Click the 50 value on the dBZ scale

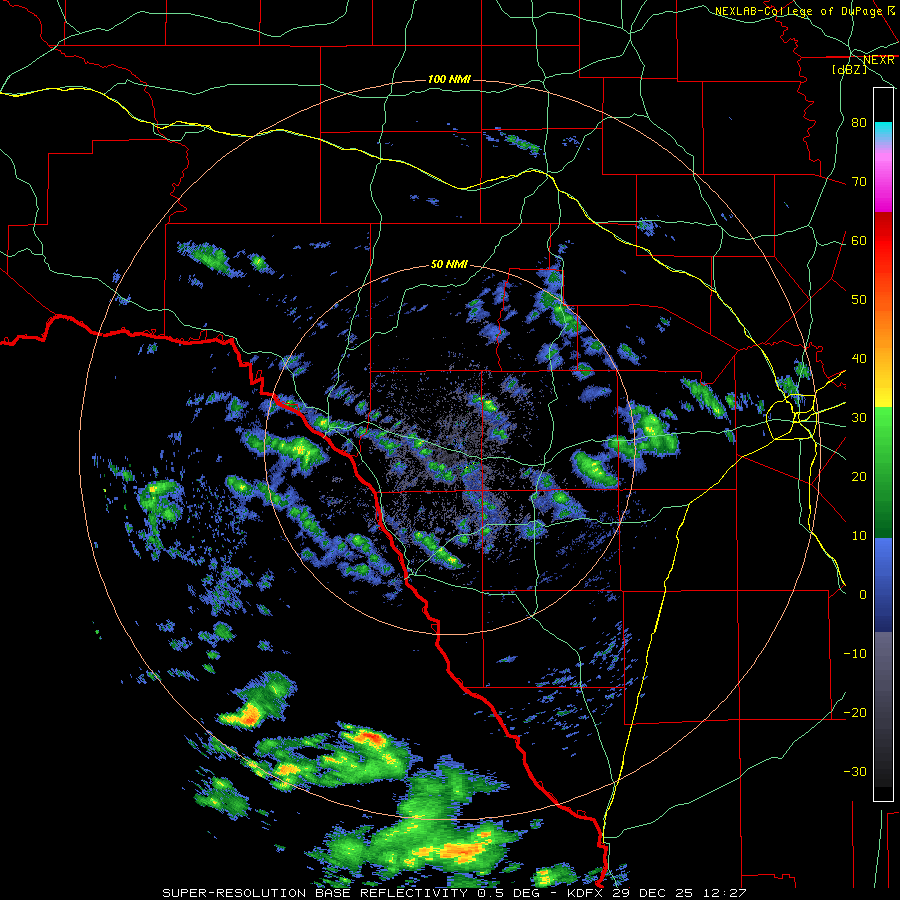click(x=859, y=300)
